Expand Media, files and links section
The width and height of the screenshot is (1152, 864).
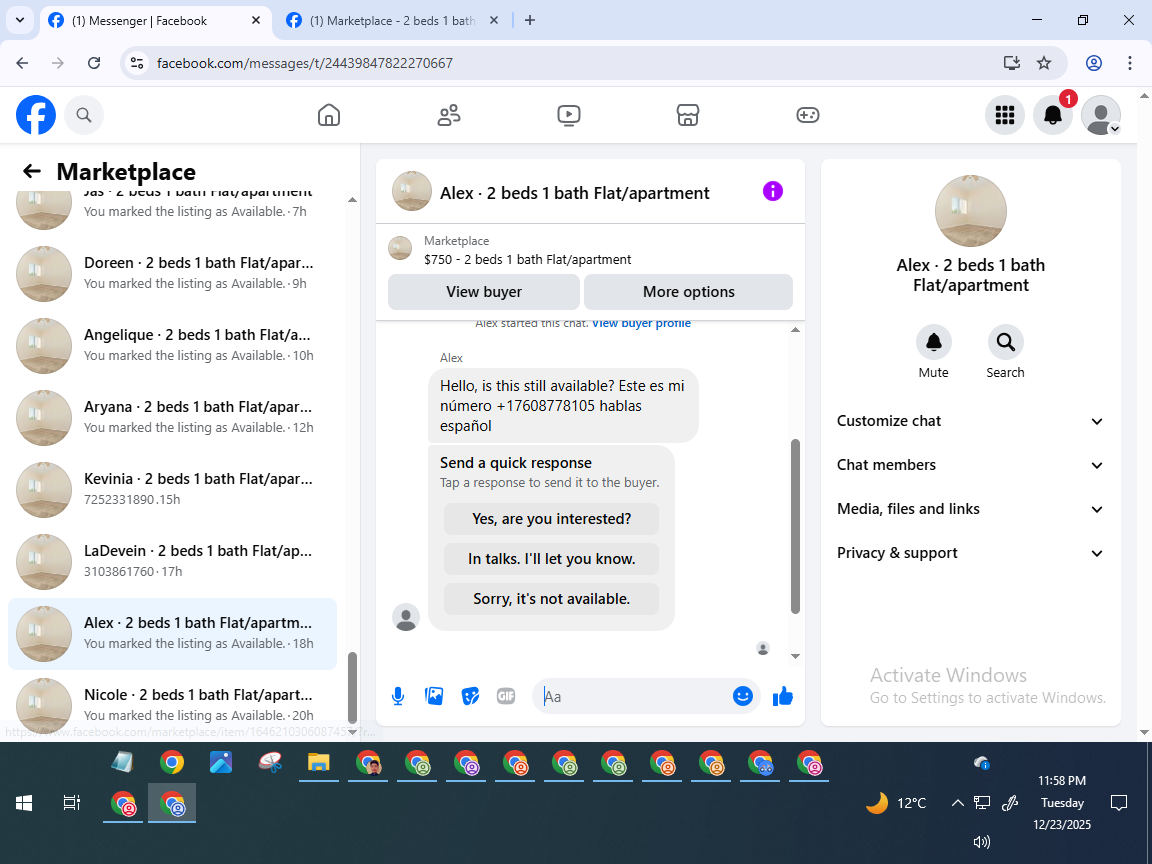[970, 509]
